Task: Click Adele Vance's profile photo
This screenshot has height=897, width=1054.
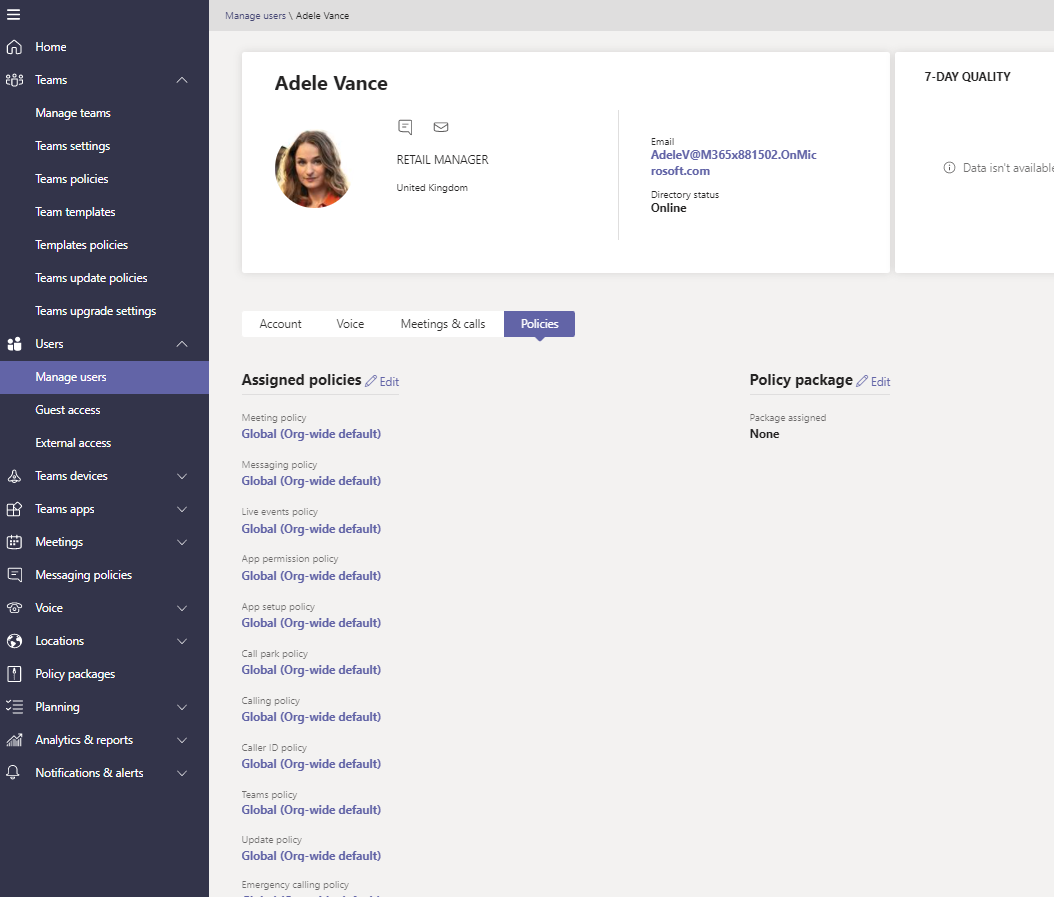Action: 313,169
